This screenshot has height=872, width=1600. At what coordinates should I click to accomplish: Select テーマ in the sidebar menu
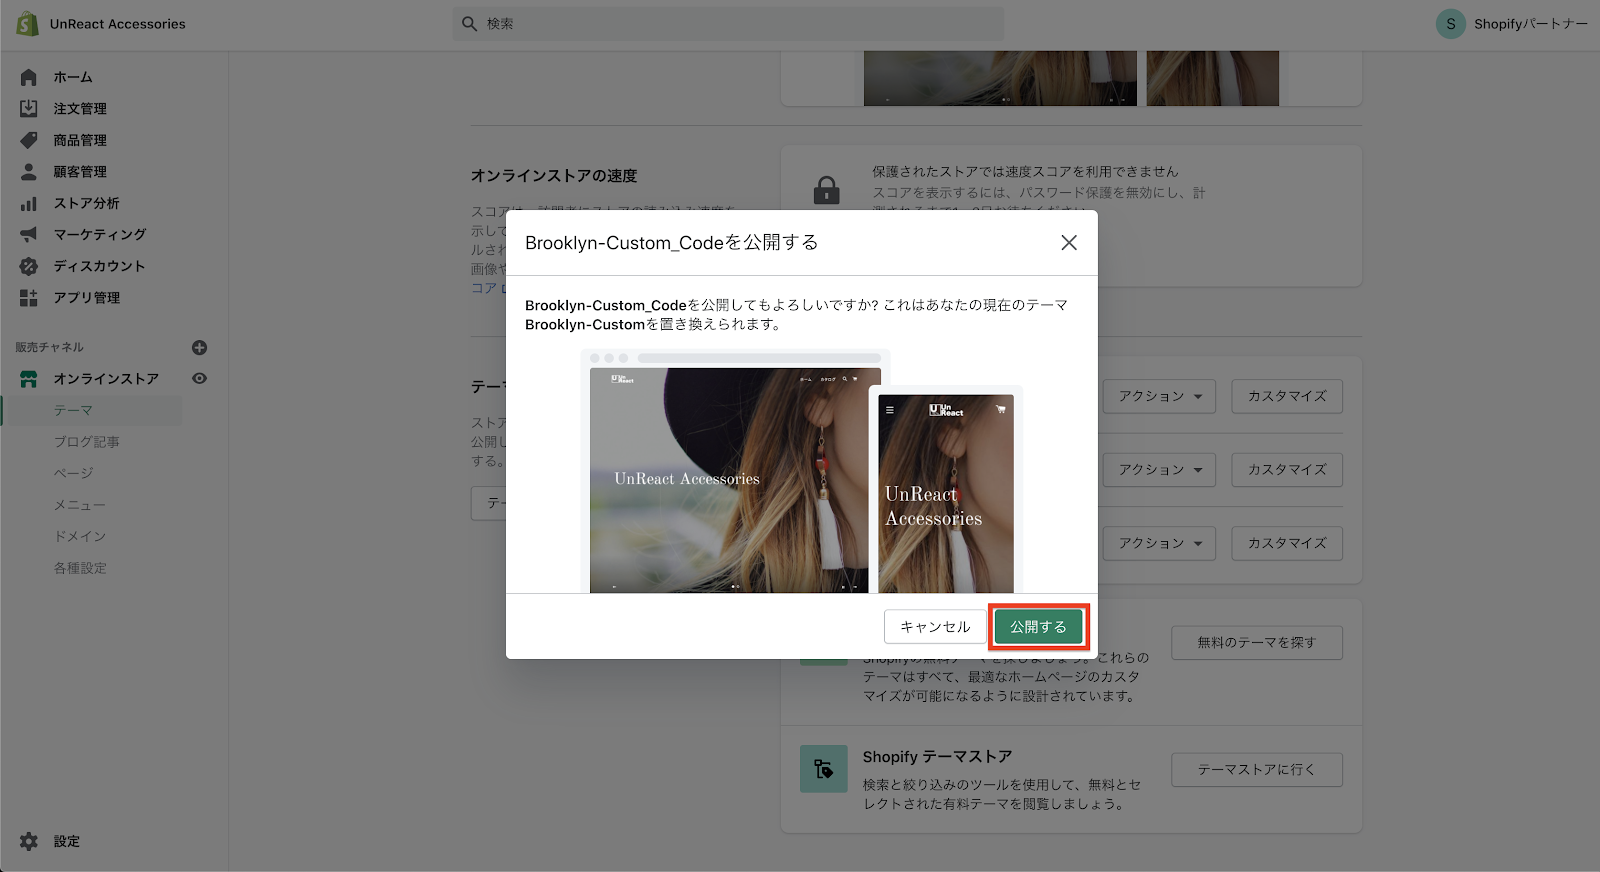tap(73, 411)
